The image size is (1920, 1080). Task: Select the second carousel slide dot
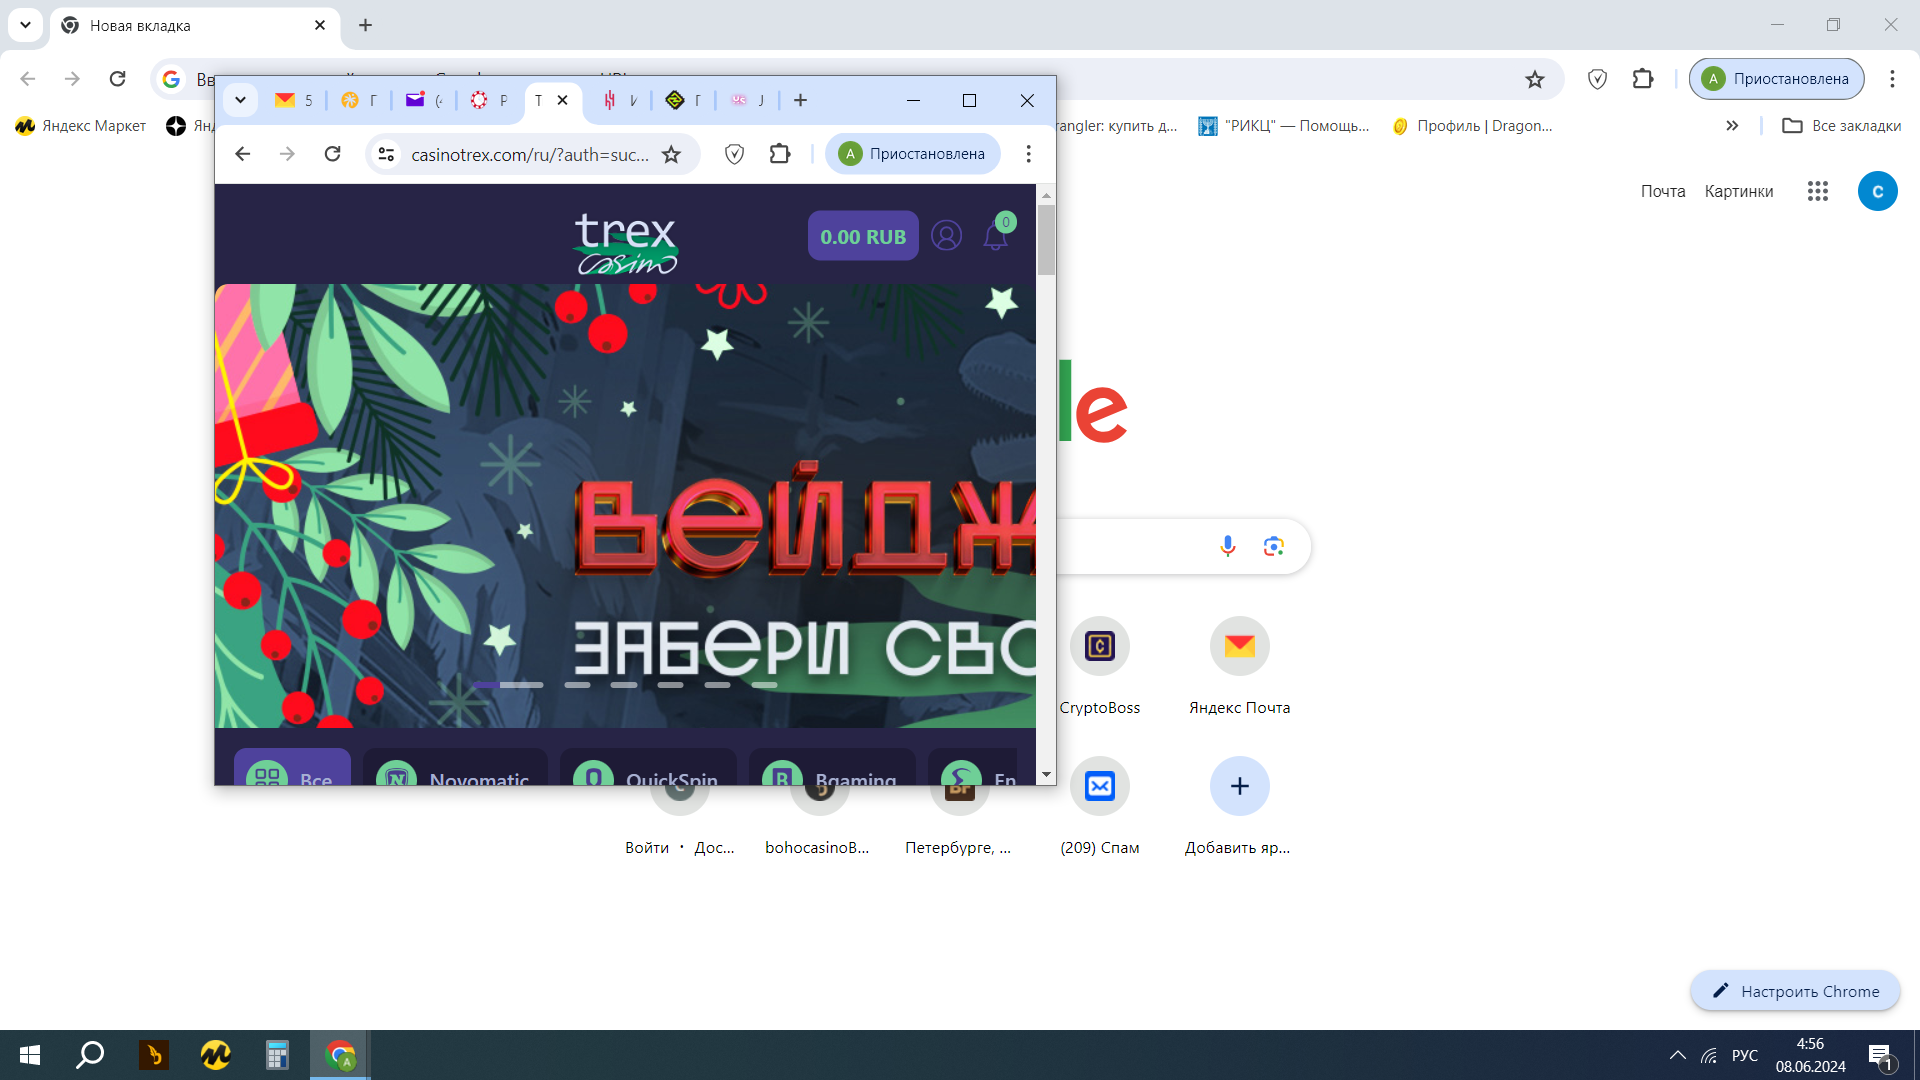[x=578, y=685]
